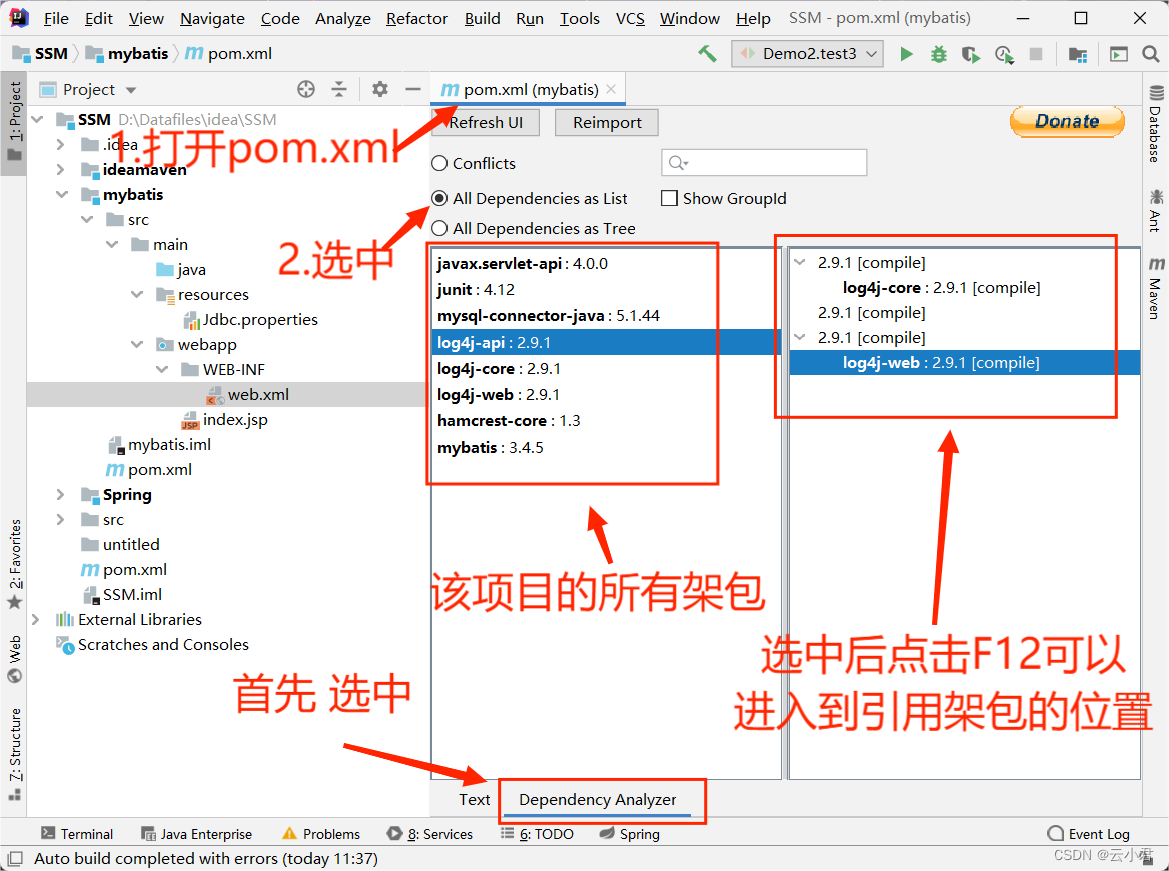The height and width of the screenshot is (871, 1169).
Task: Click the Refresh UI button
Action: [486, 122]
